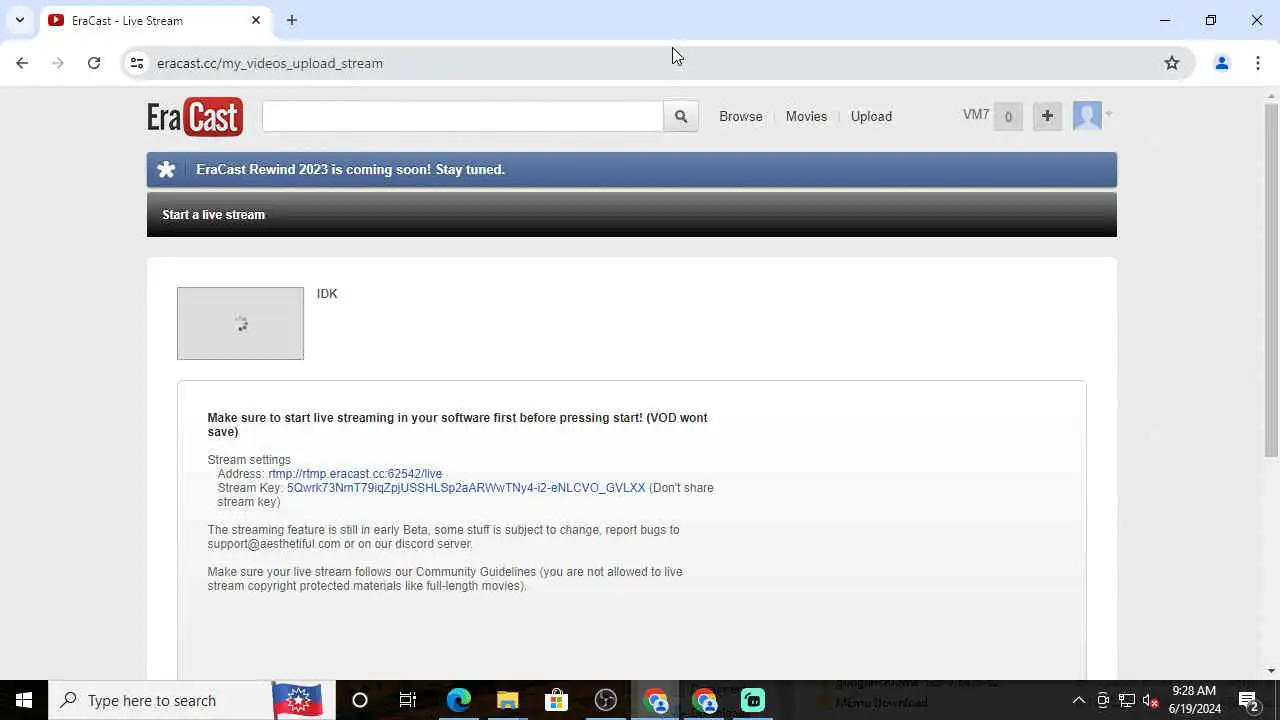Launch Microsoft Edge from taskbar
Image resolution: width=1280 pixels, height=720 pixels.
pos(458,700)
